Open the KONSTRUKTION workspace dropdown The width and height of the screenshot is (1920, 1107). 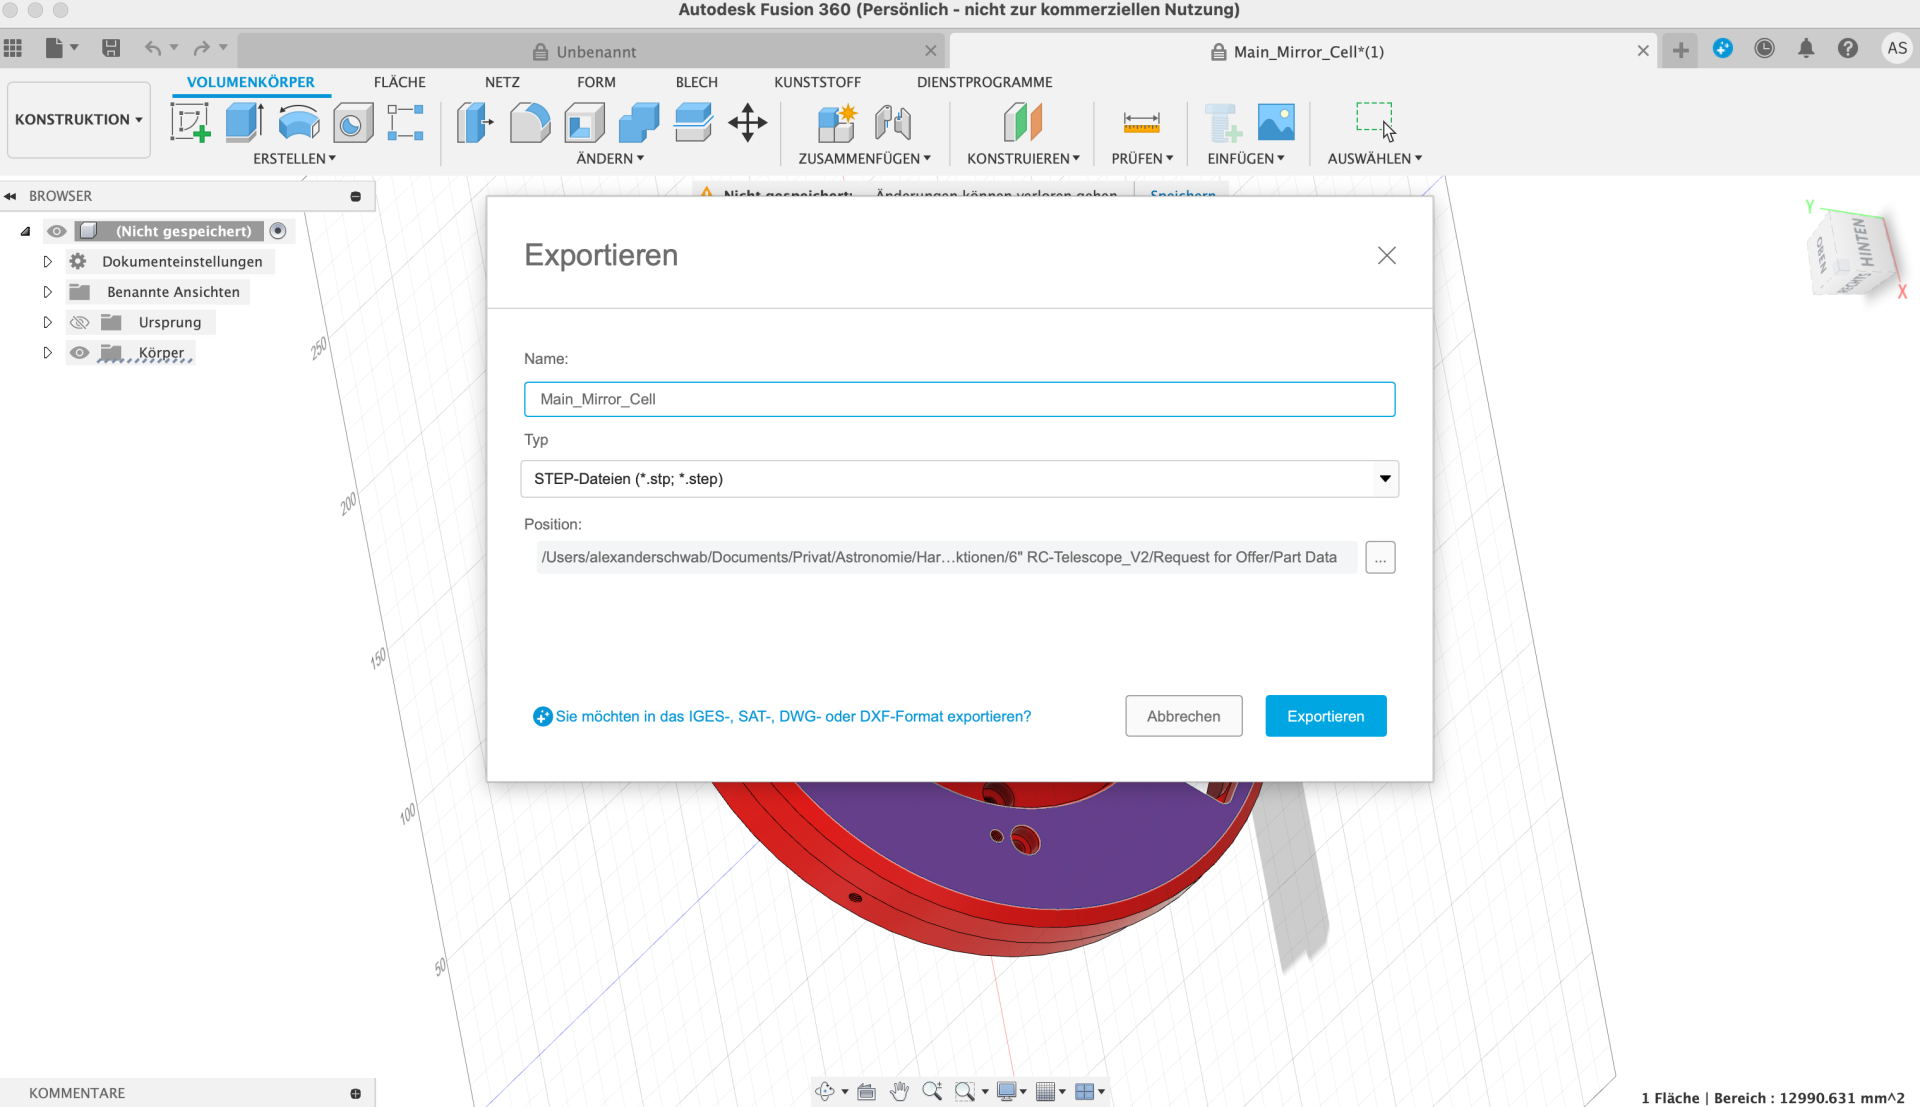79,119
